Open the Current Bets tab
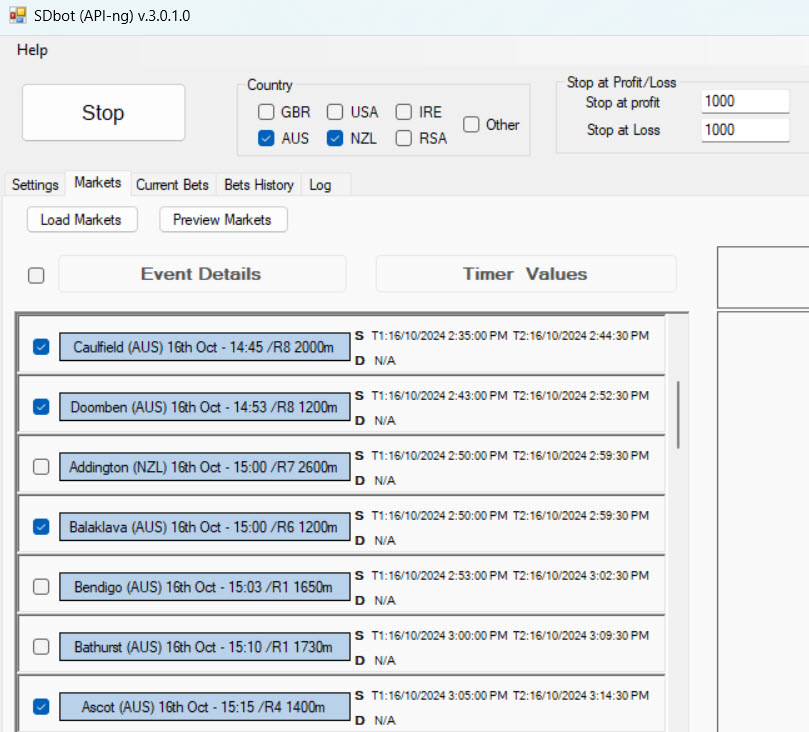809x732 pixels. pyautogui.click(x=172, y=185)
